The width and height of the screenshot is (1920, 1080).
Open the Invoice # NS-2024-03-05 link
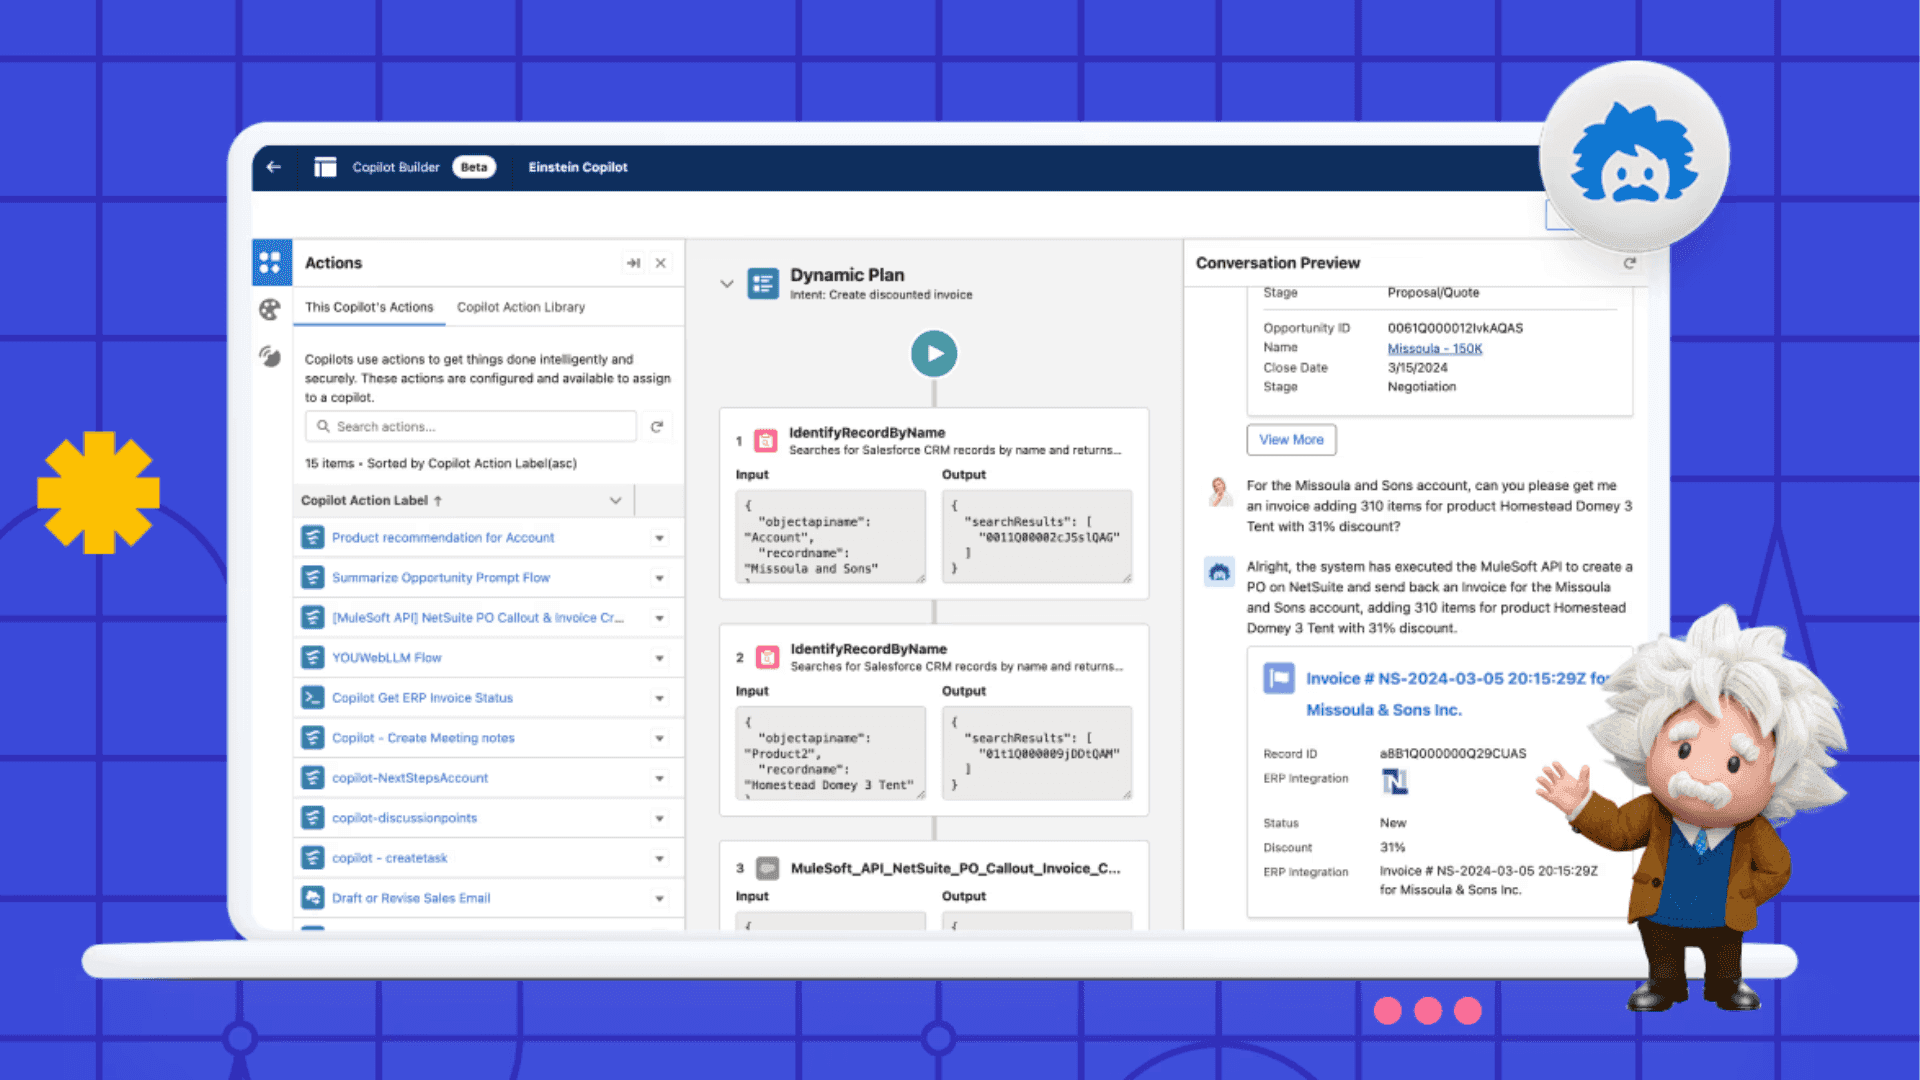[1458, 678]
